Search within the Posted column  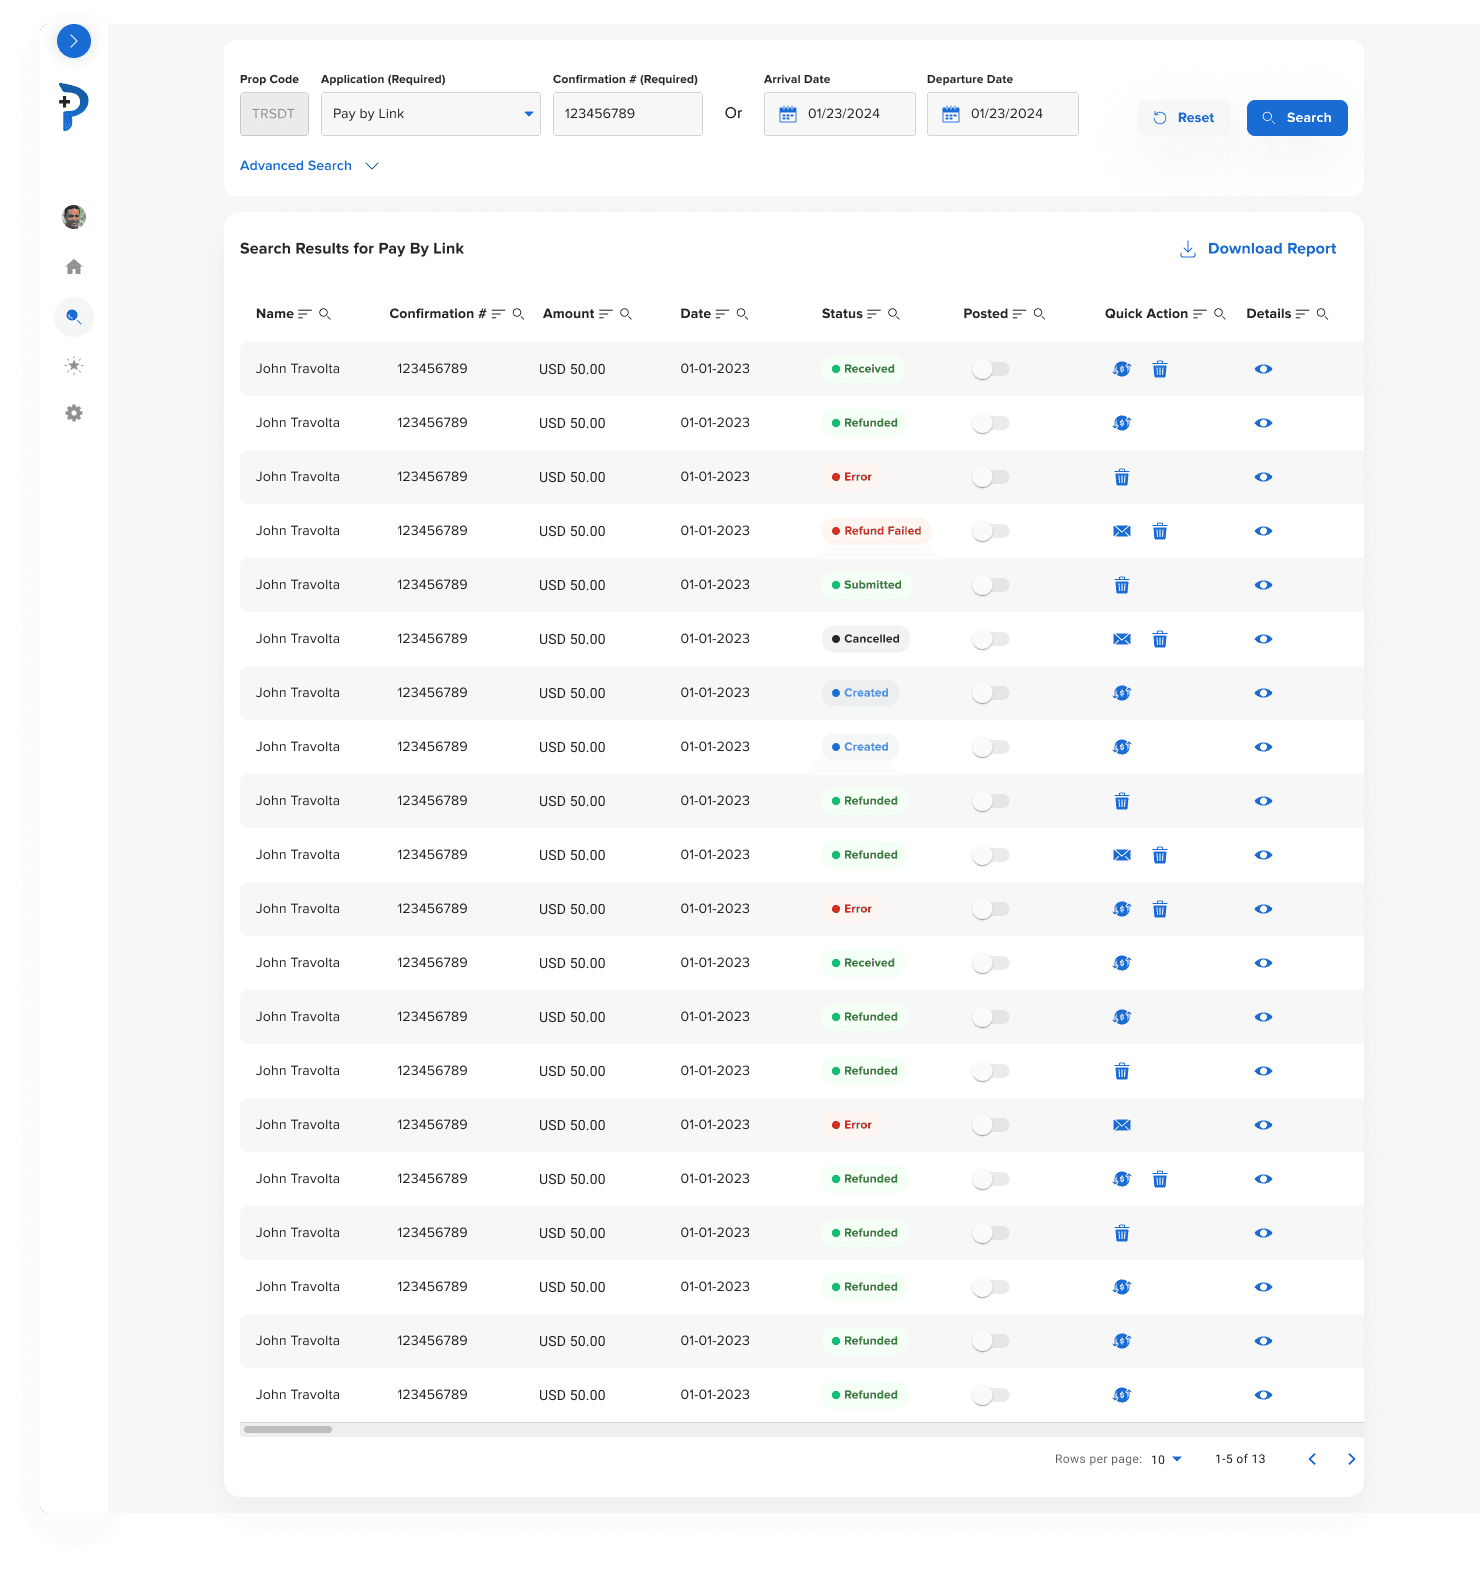(1039, 314)
